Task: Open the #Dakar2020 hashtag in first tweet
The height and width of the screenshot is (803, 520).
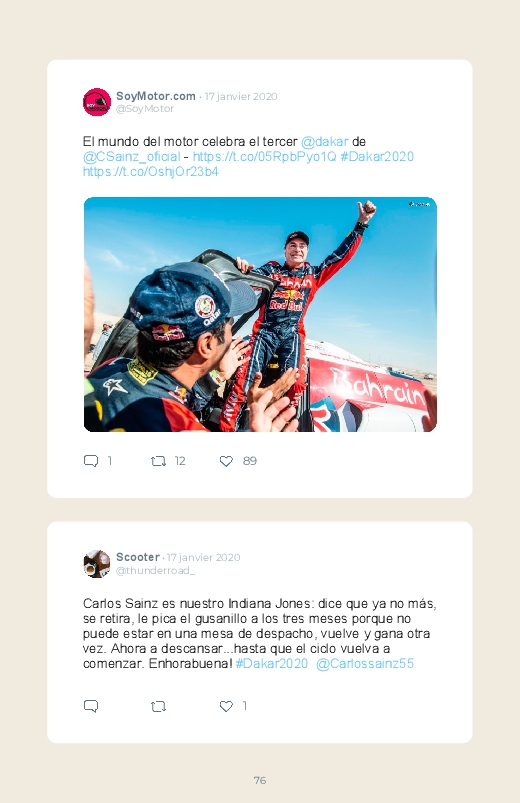Action: [377, 157]
